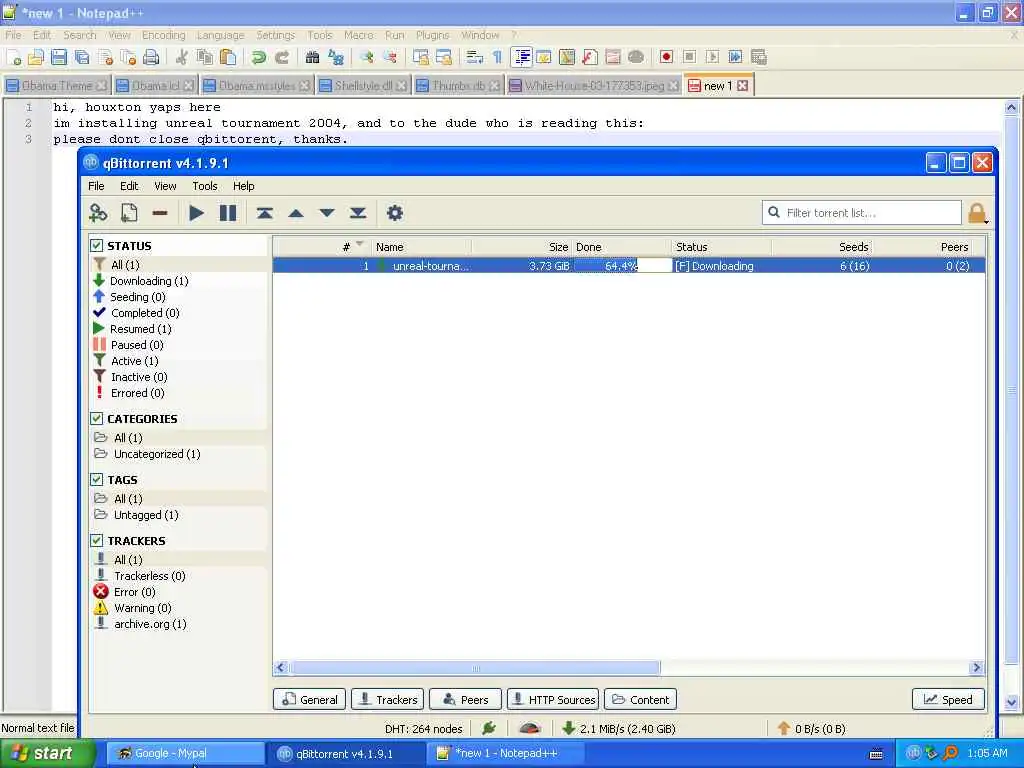
Task: Move torrent down in the queue
Action: point(327,213)
